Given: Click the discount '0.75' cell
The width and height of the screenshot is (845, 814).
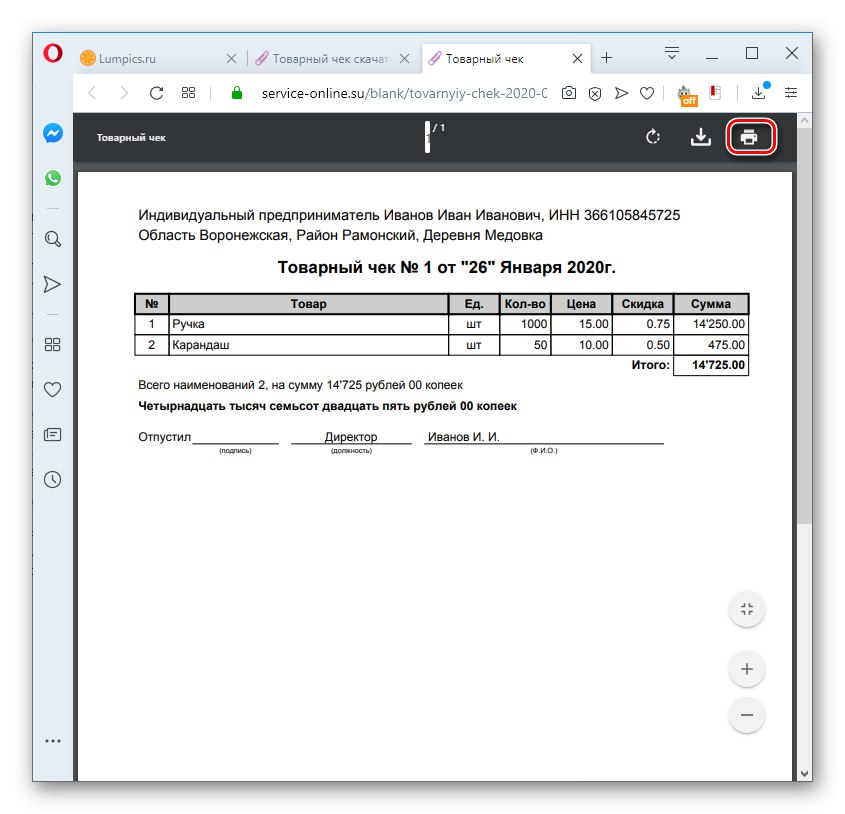Looking at the screenshot, I should point(642,324).
